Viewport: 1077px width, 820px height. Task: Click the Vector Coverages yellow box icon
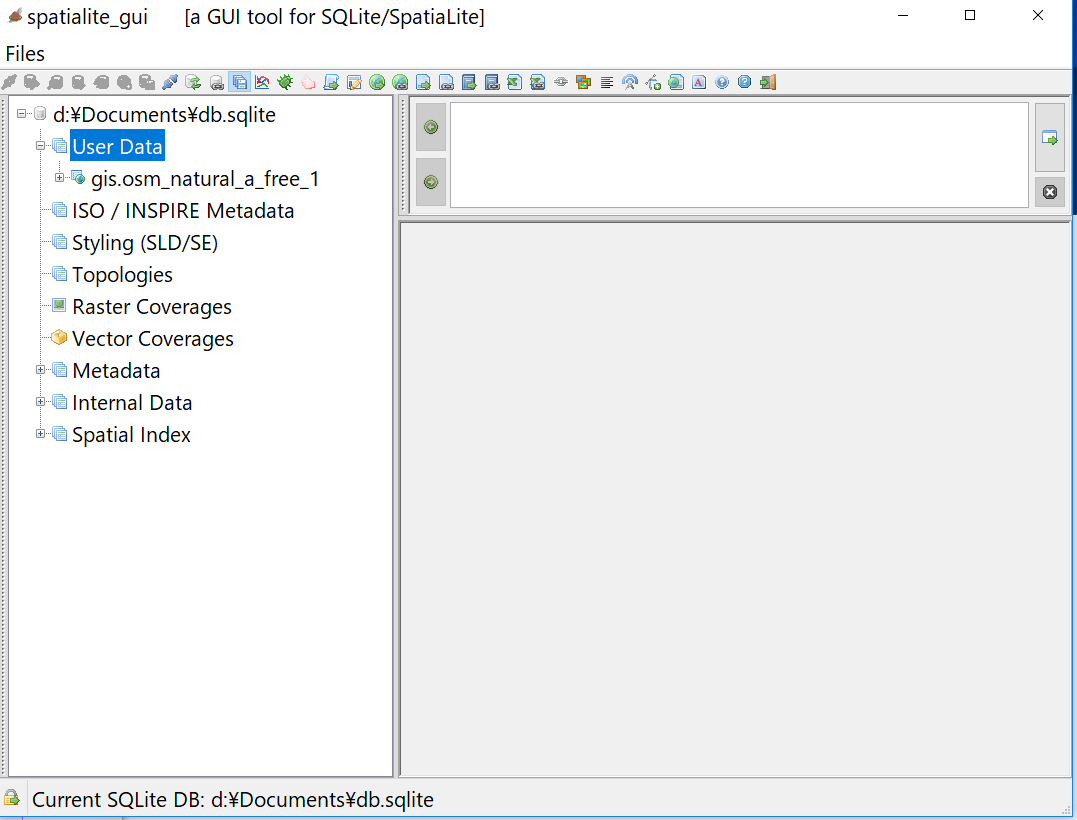60,337
